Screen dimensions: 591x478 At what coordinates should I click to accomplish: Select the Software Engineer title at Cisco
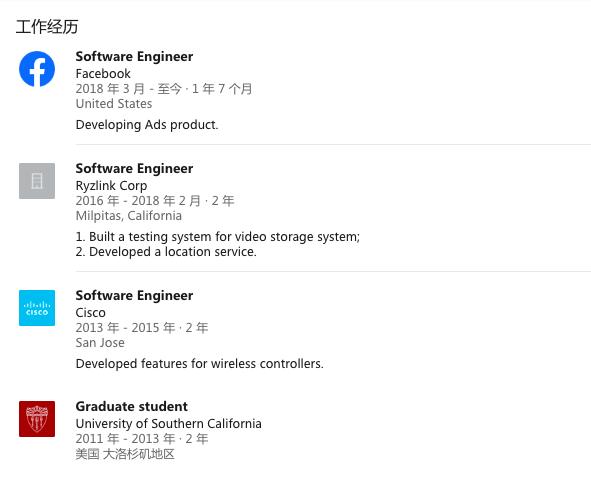point(134,296)
